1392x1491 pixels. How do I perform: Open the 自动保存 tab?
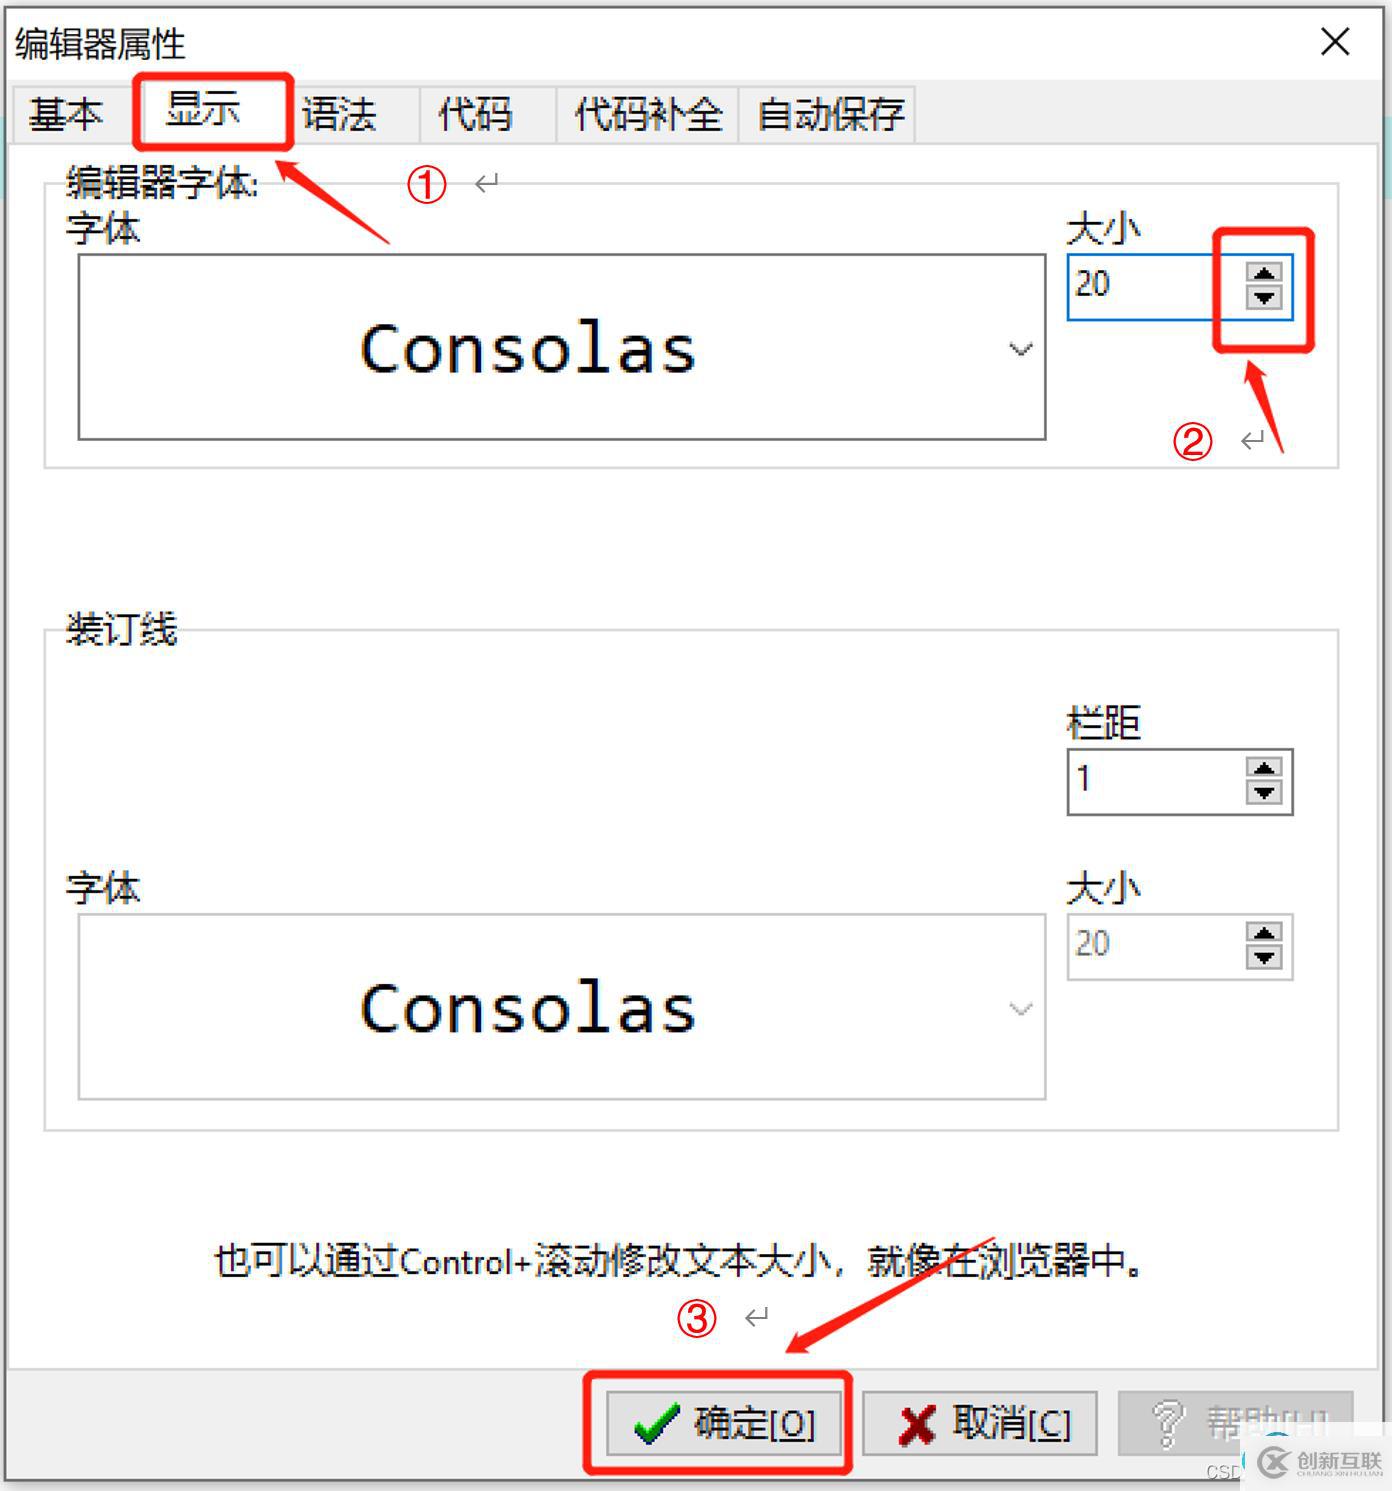[x=830, y=114]
